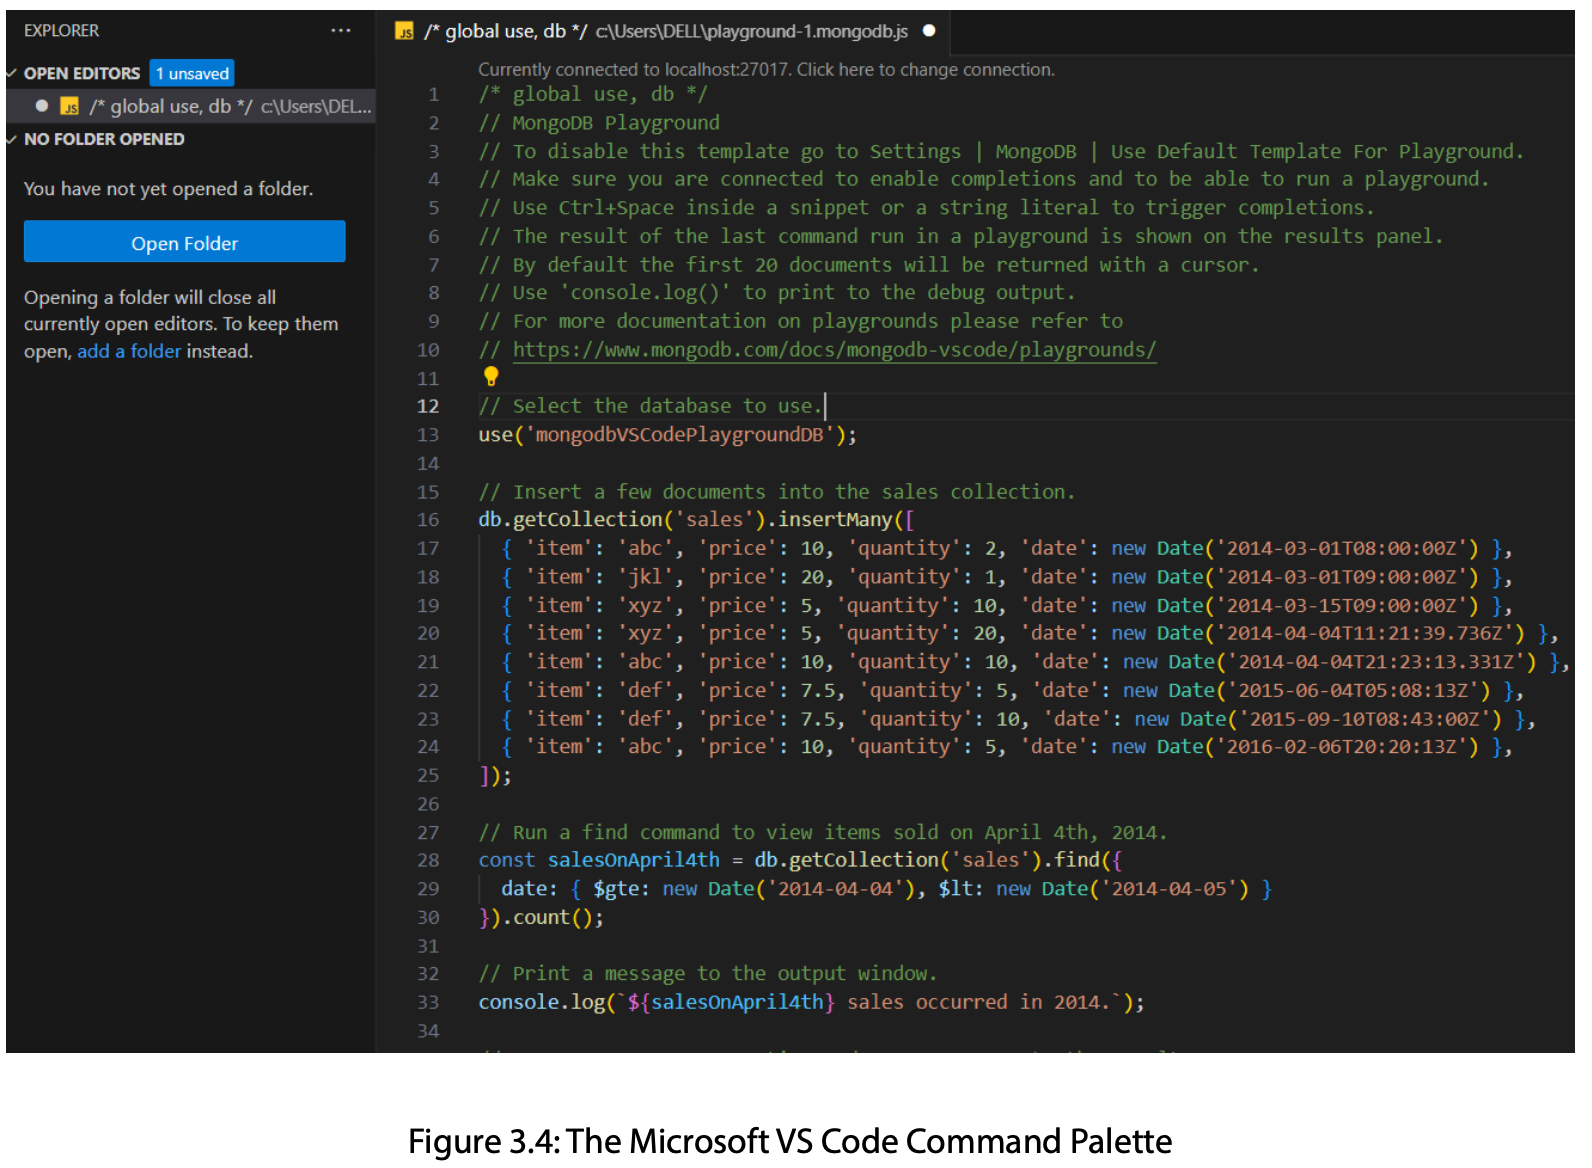Viewport: 1592px width, 1168px height.
Task: Click '$gte' operator on line 29
Action: (x=616, y=889)
